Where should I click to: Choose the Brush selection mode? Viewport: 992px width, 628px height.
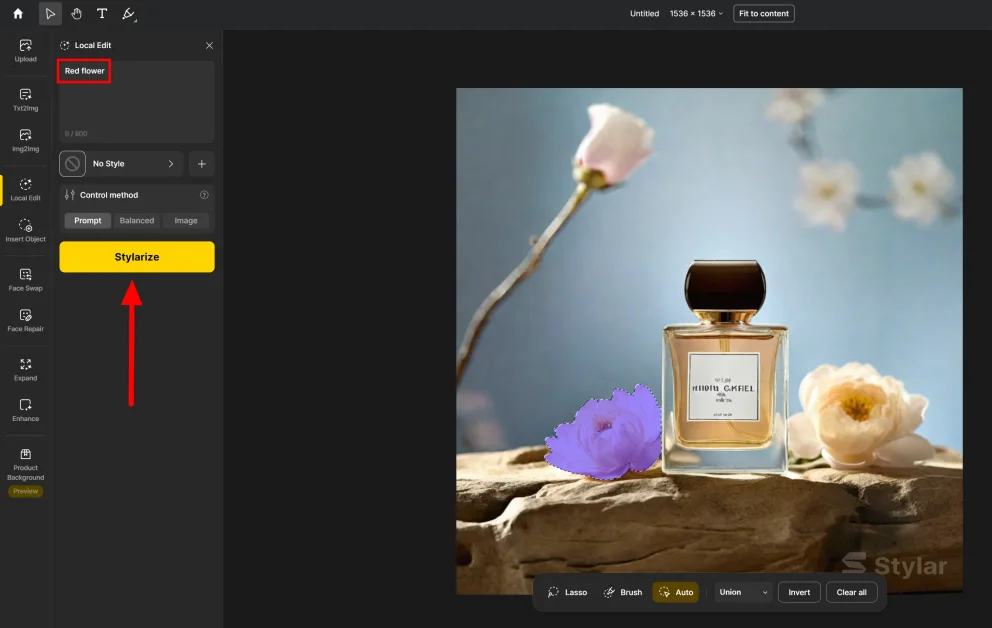coord(622,592)
